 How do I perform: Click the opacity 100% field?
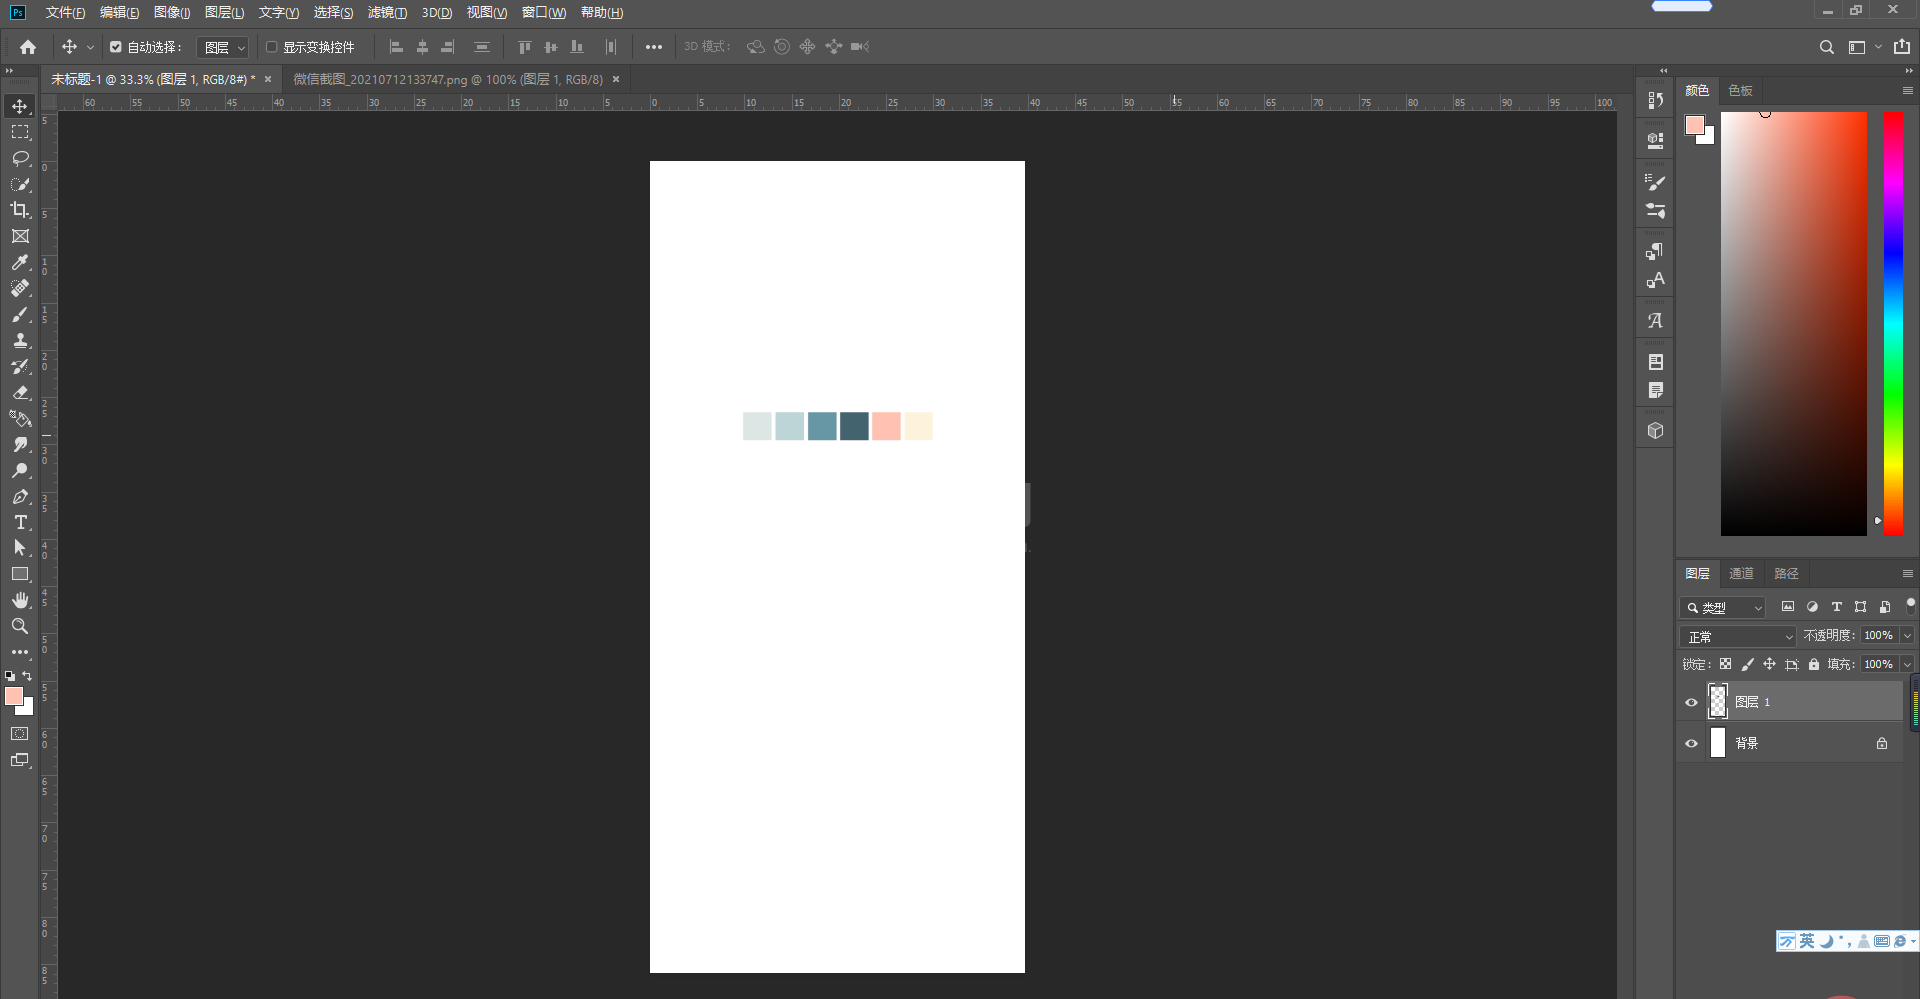coord(1879,636)
